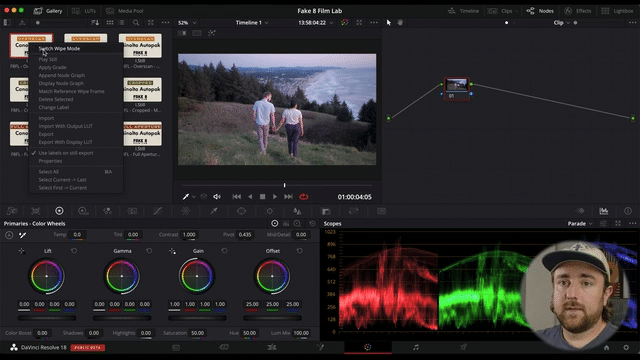Jump to last frame transport button
This screenshot has width=640, height=360.
point(288,197)
